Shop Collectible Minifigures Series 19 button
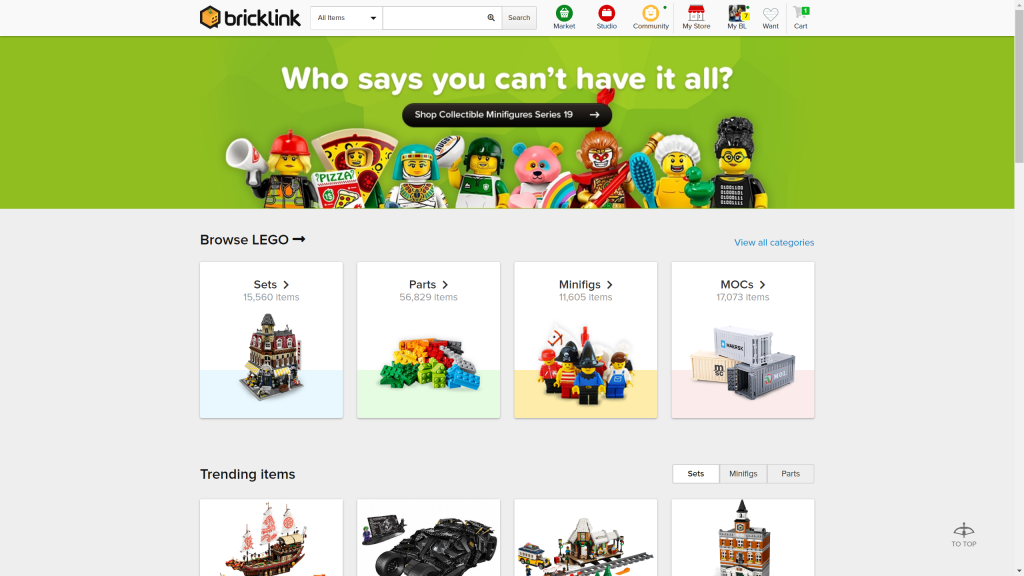This screenshot has width=1024, height=576. 507,115
